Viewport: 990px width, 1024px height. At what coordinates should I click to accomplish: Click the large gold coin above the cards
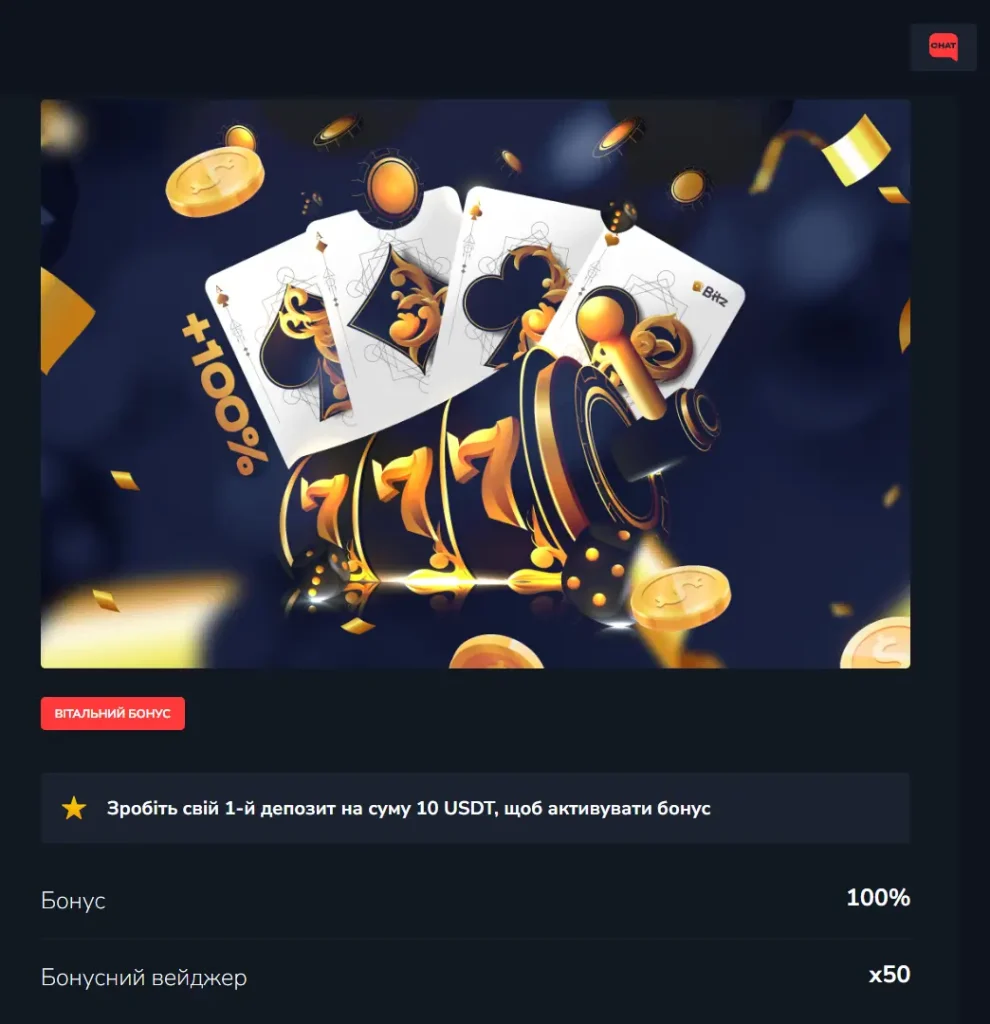tap(215, 182)
